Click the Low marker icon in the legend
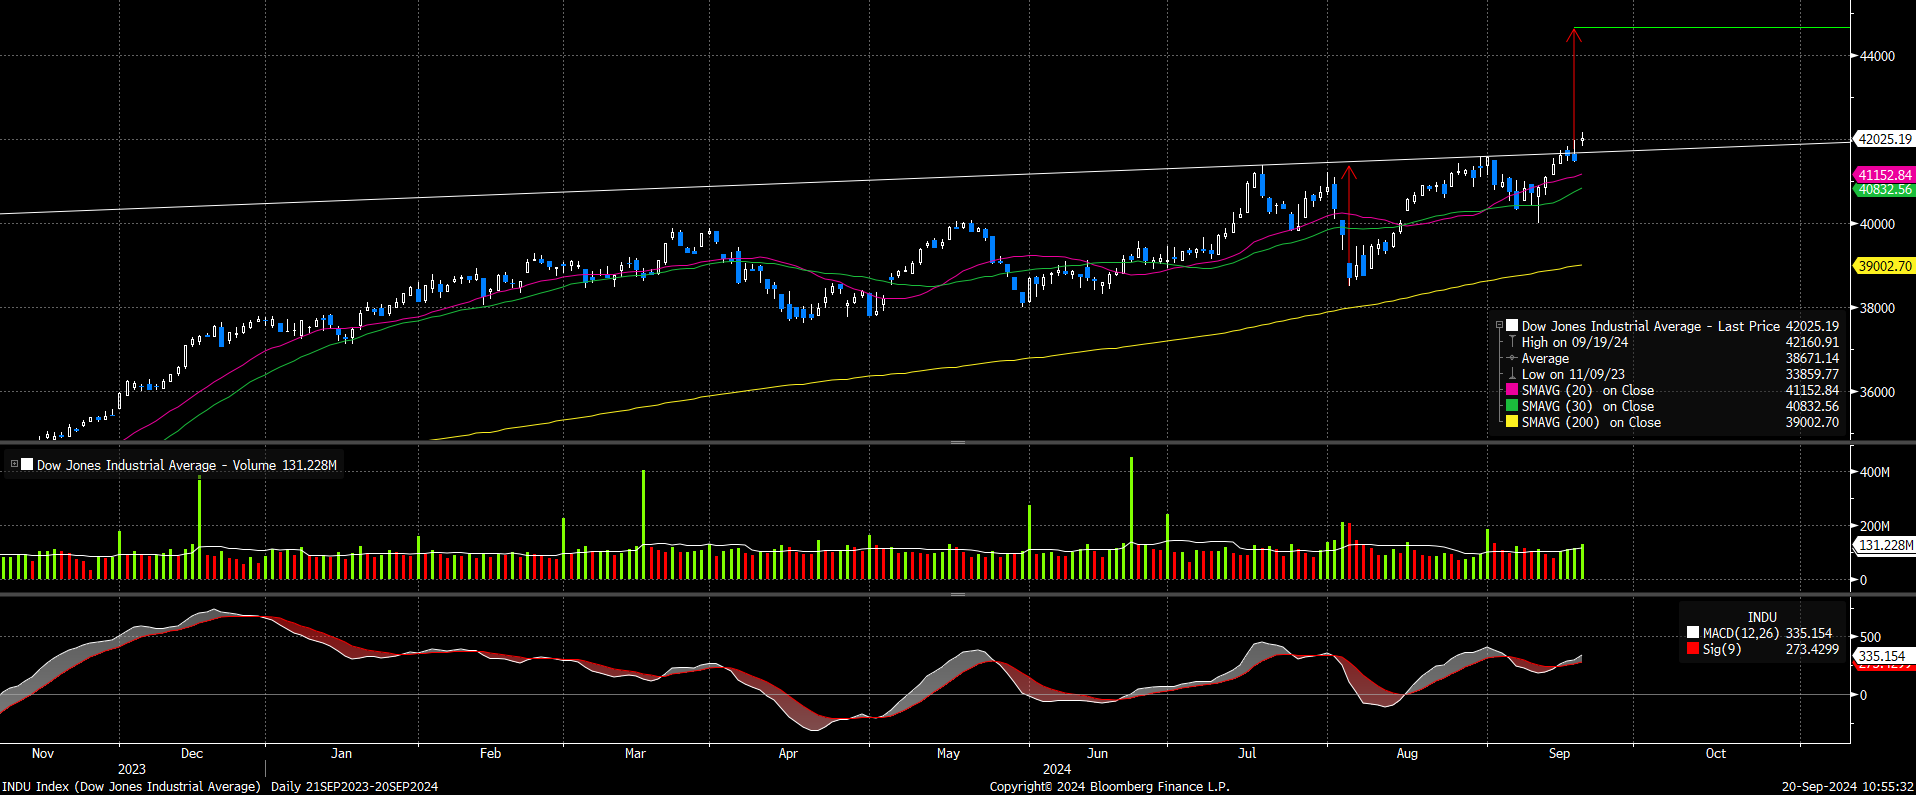Viewport: 1916px width, 795px height. tap(1512, 374)
